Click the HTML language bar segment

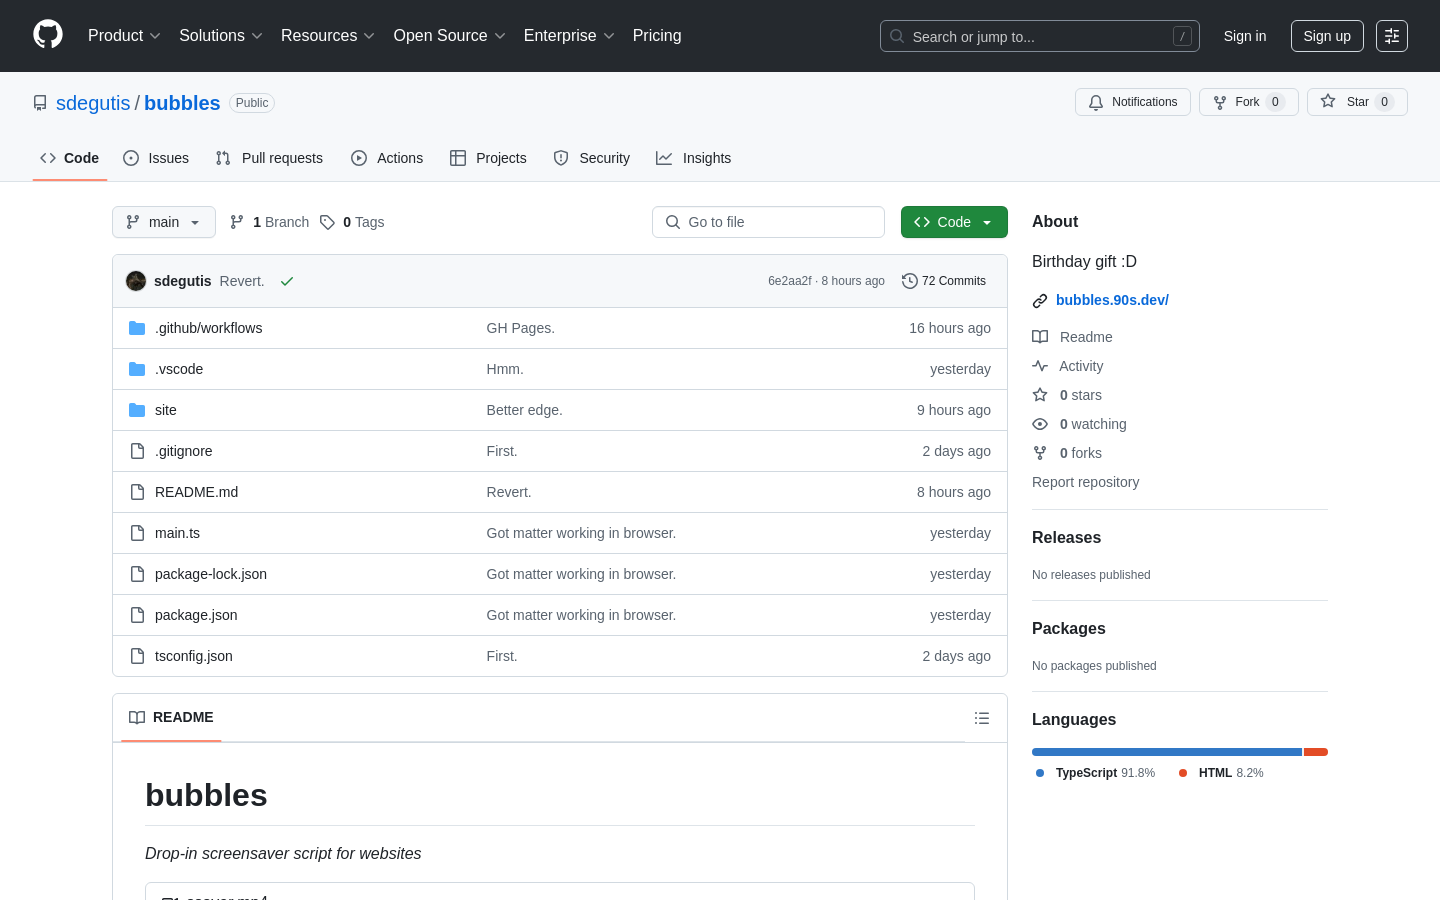tap(1316, 752)
